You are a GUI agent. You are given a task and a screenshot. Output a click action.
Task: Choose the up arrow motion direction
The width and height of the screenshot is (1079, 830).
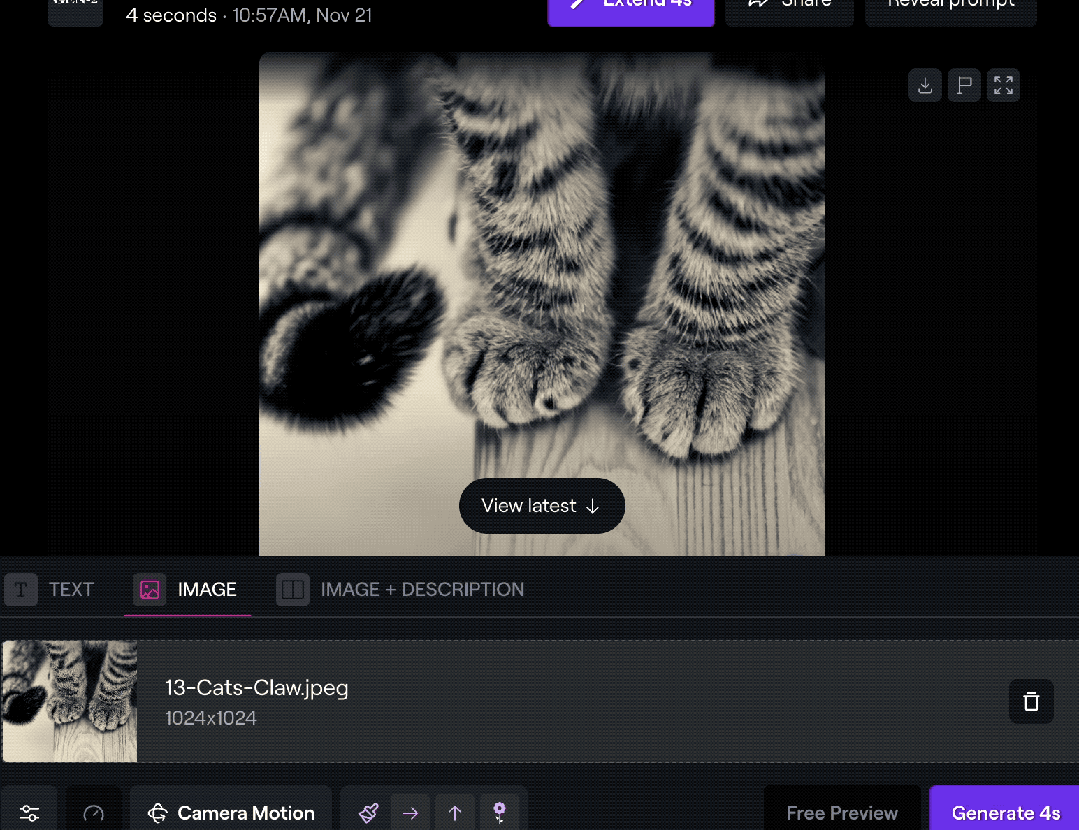[455, 813]
